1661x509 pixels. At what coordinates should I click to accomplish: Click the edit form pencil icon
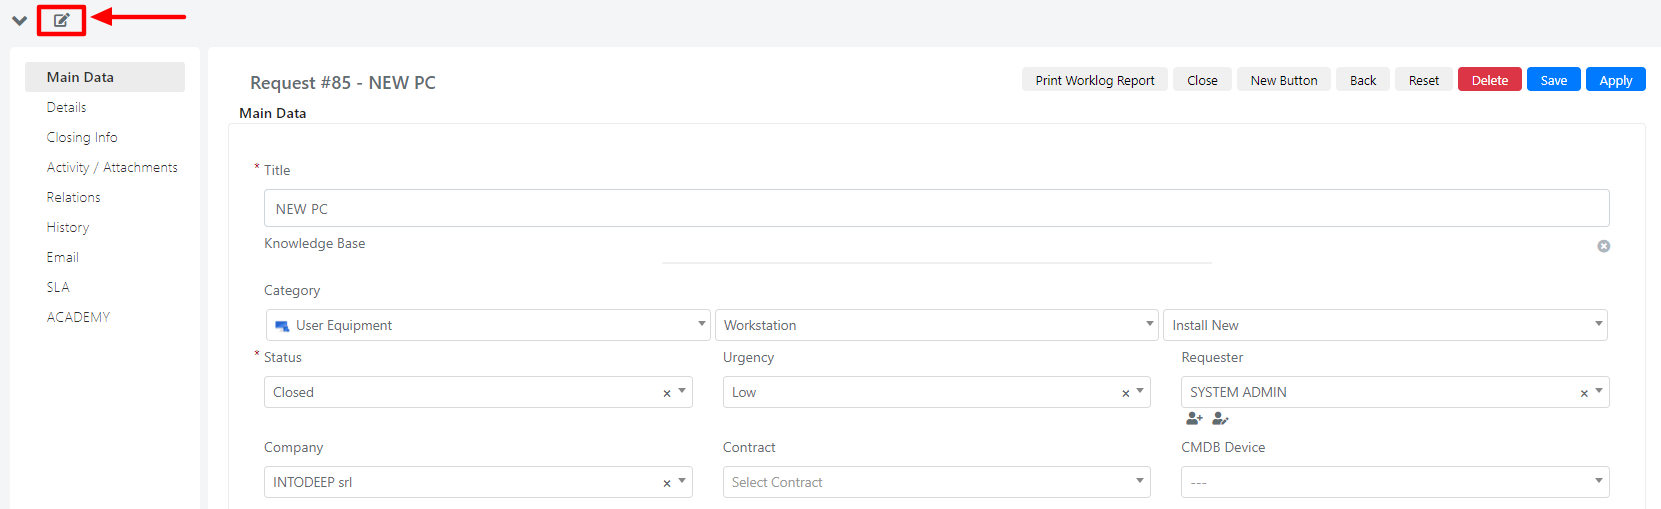(x=61, y=20)
